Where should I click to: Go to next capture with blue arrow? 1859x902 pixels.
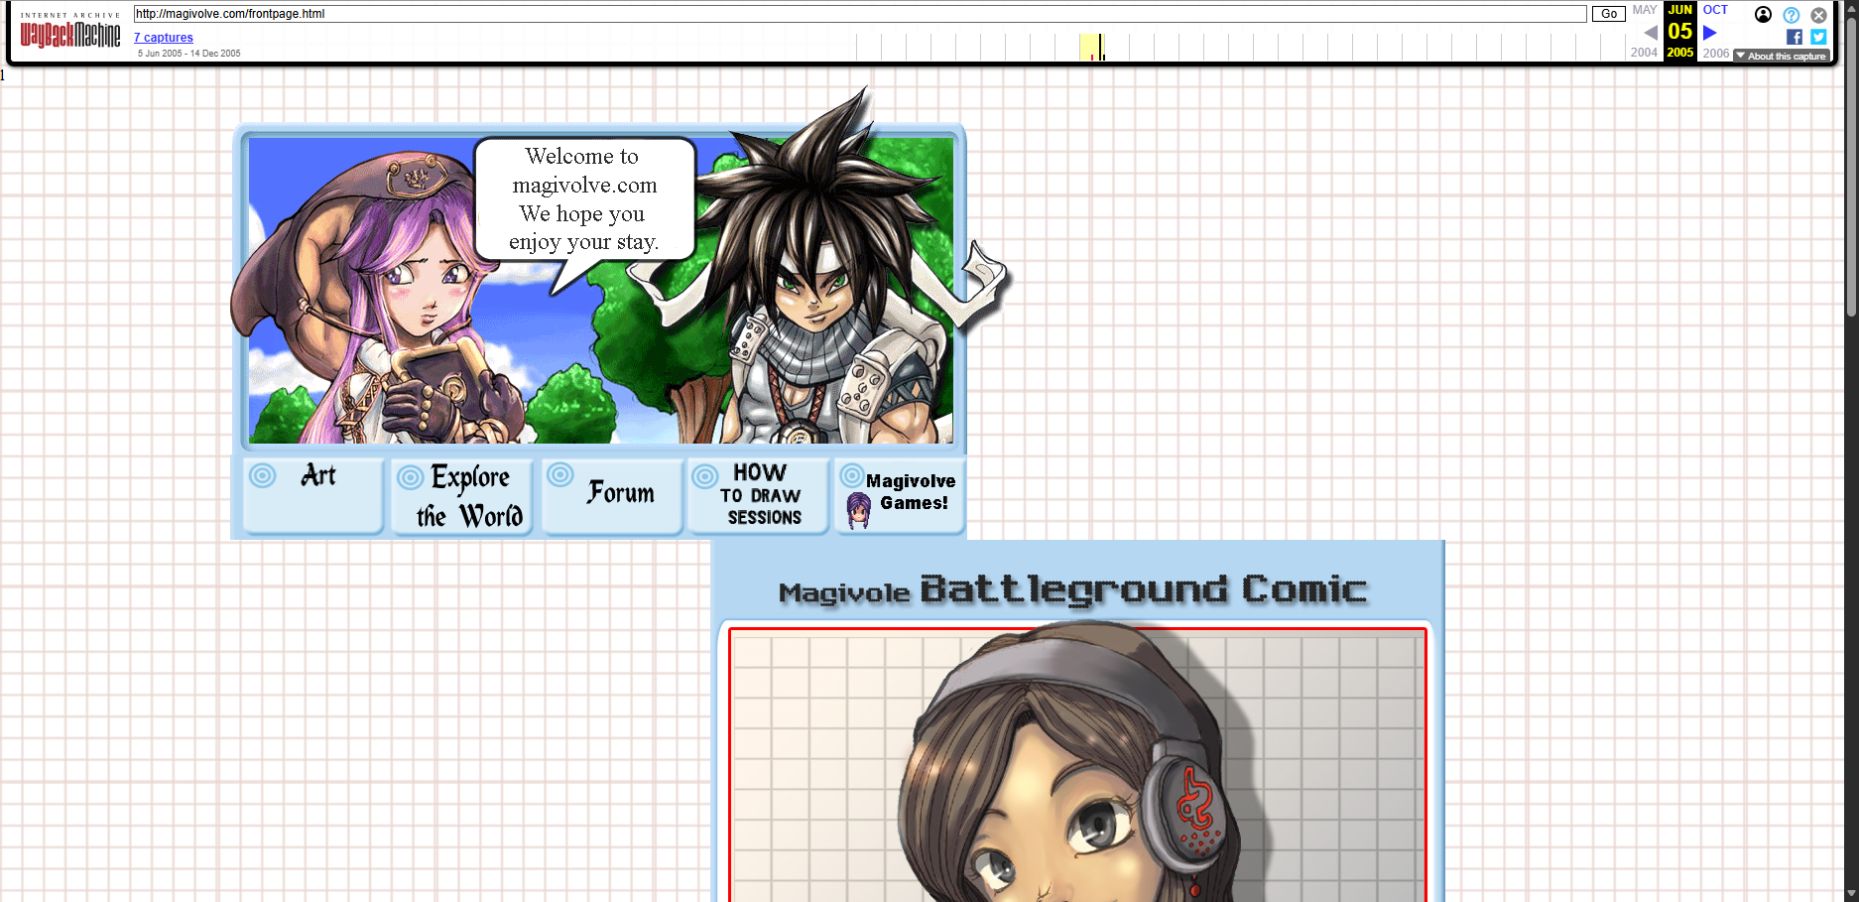click(1710, 32)
